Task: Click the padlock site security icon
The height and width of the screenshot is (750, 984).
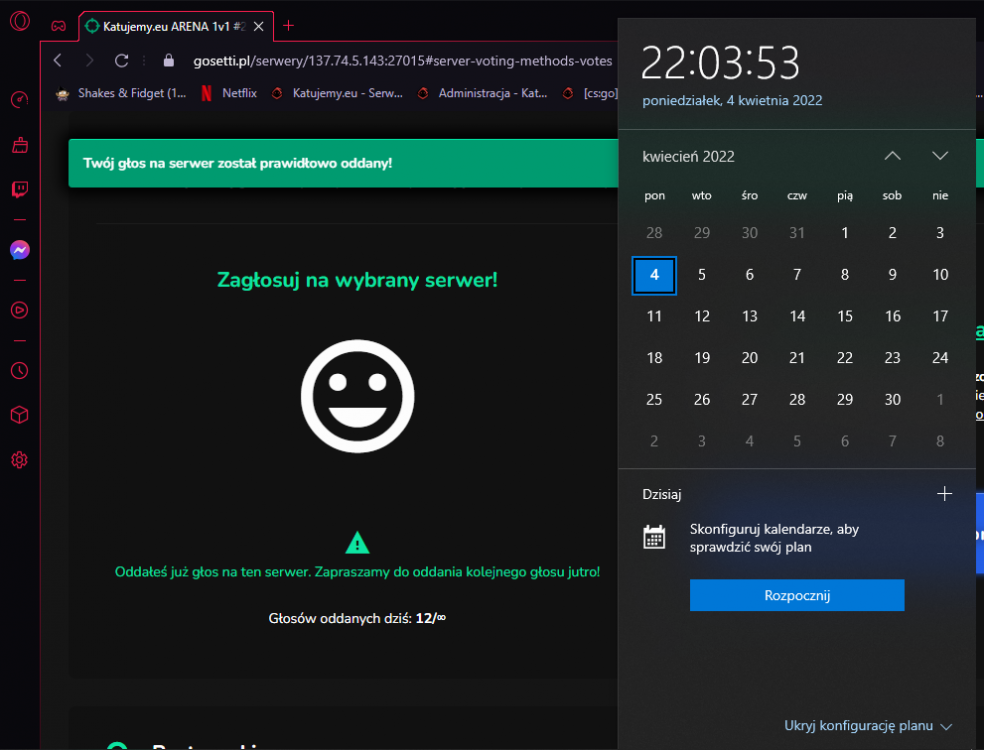Action: coord(168,60)
